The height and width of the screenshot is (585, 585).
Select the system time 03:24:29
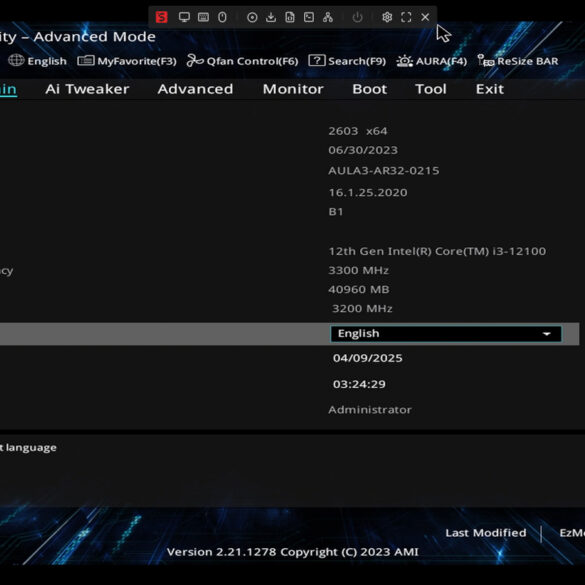pyautogui.click(x=359, y=384)
